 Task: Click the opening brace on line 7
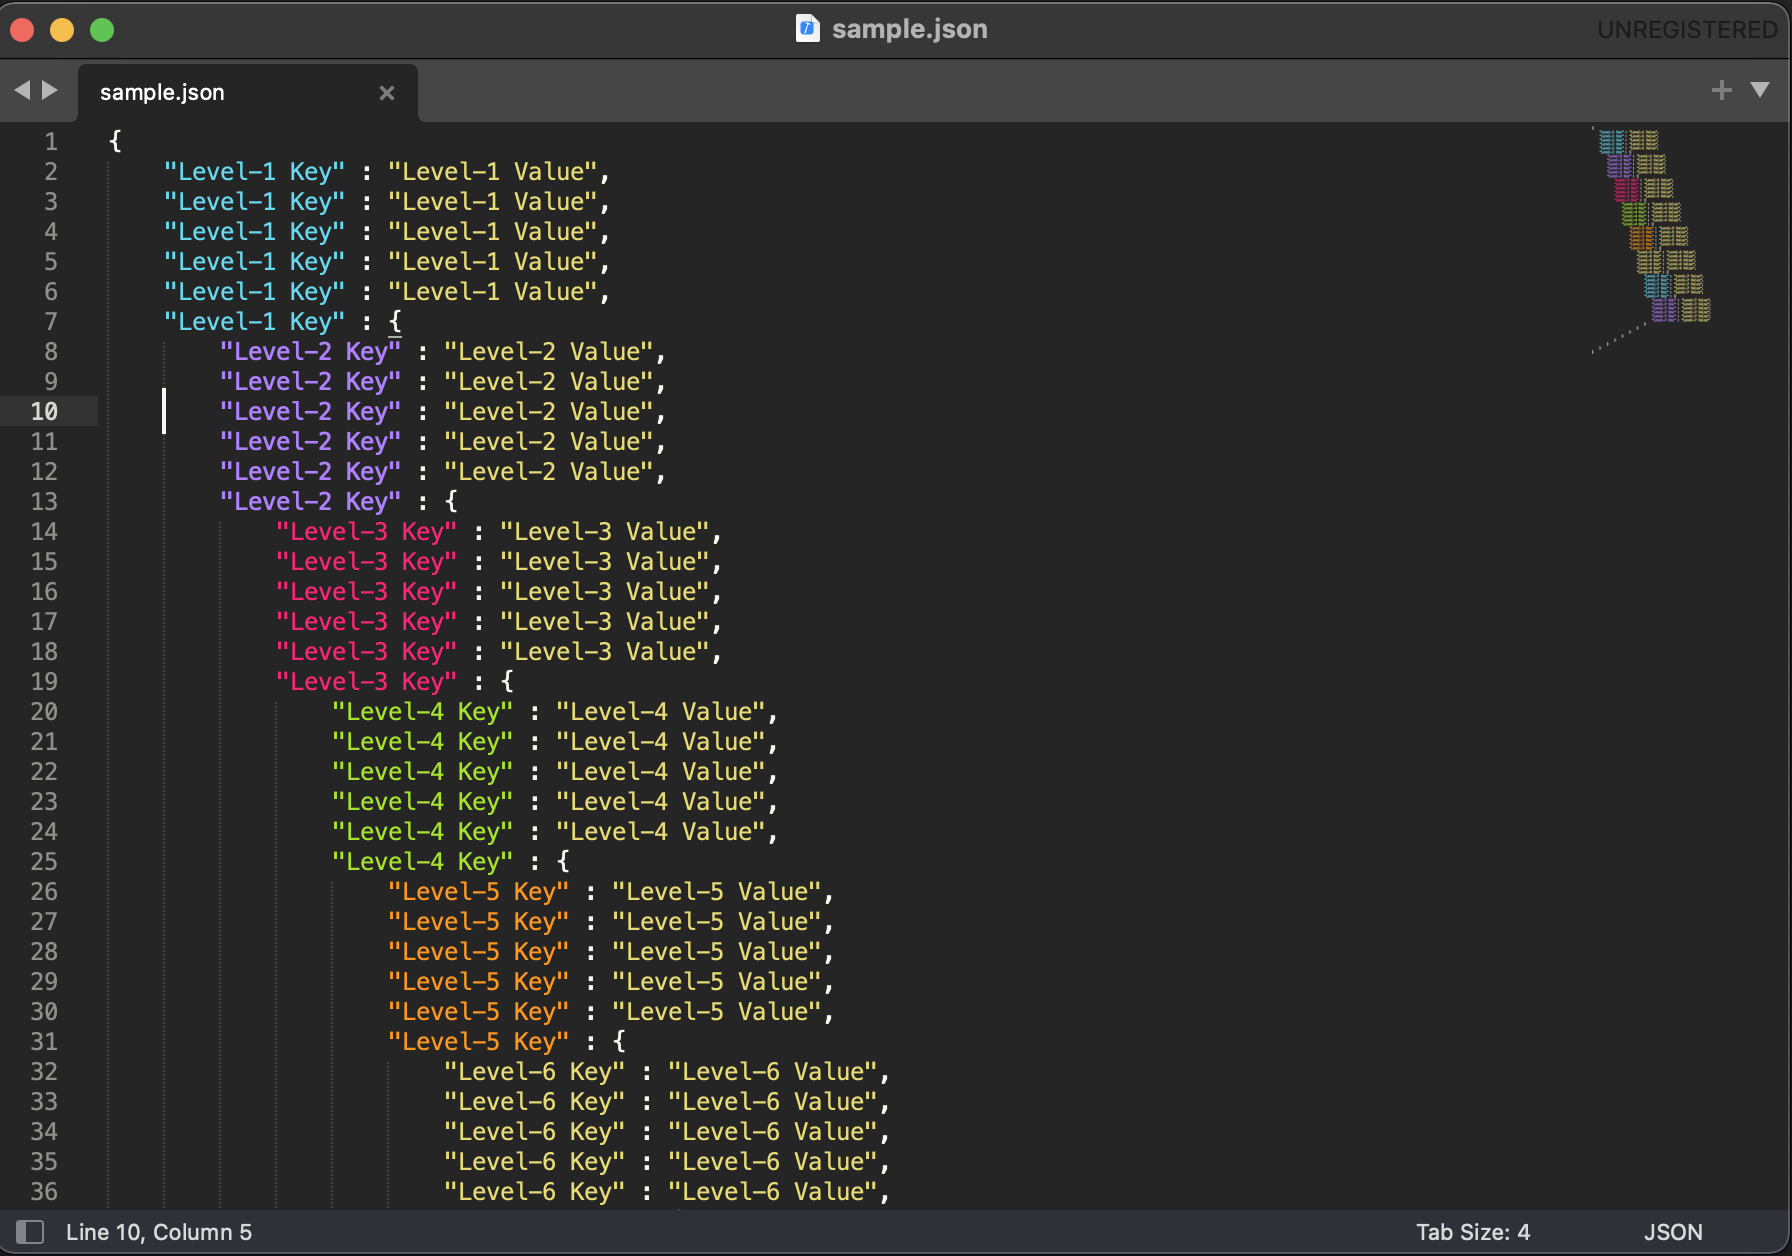[x=395, y=322]
